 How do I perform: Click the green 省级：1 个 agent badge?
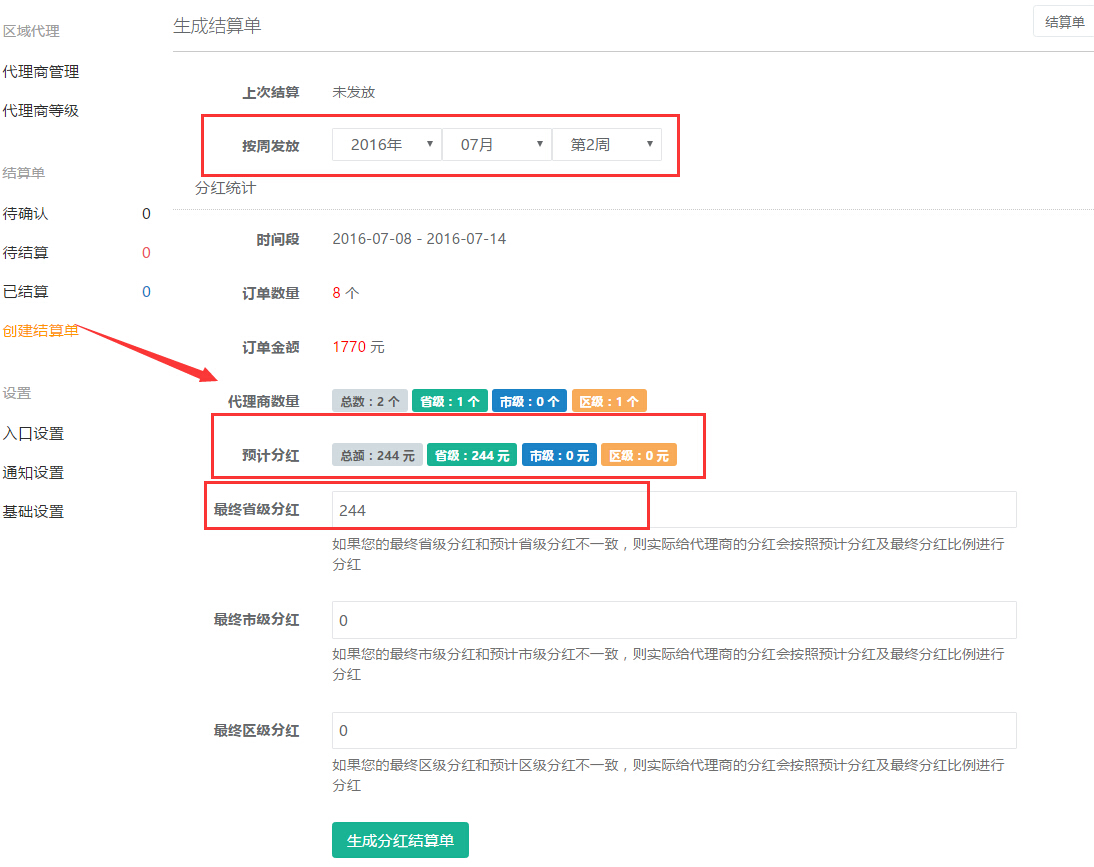450,401
